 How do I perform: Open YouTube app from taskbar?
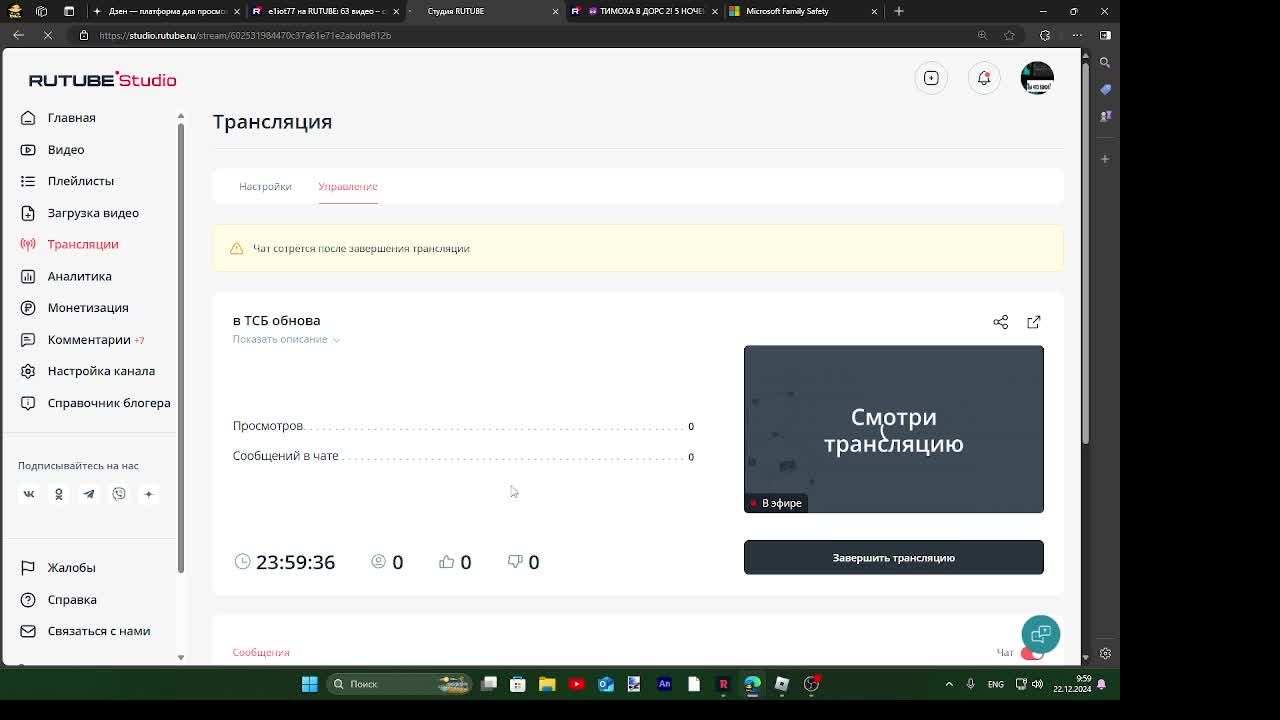(x=576, y=684)
